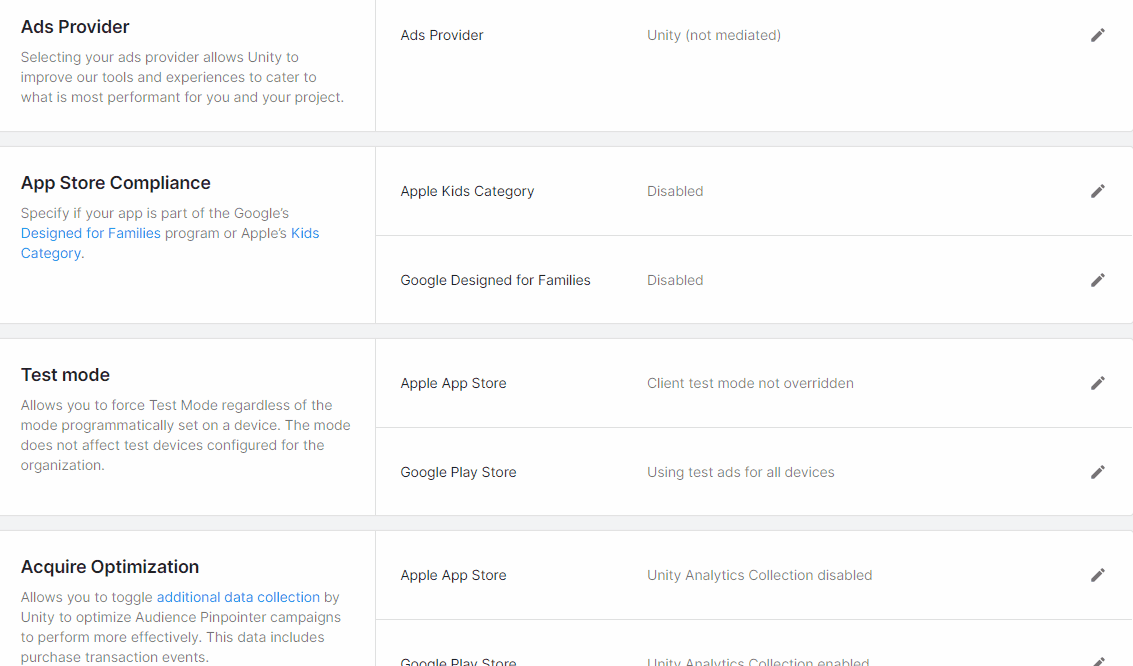Click the App Store Compliance heading
Viewport: 1133px width, 666px height.
[x=116, y=183]
